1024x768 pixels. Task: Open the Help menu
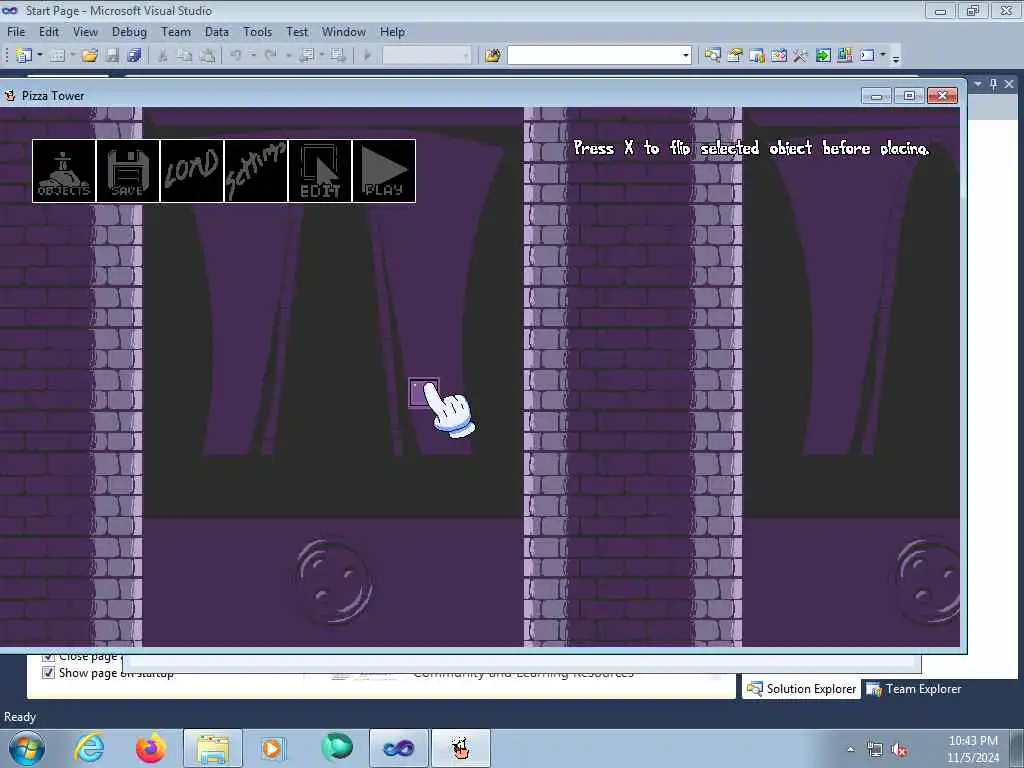tap(392, 31)
